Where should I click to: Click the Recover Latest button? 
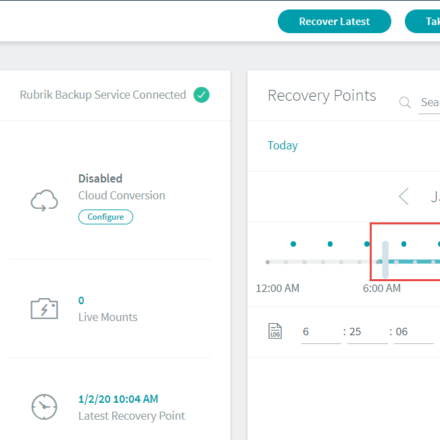[x=334, y=21]
